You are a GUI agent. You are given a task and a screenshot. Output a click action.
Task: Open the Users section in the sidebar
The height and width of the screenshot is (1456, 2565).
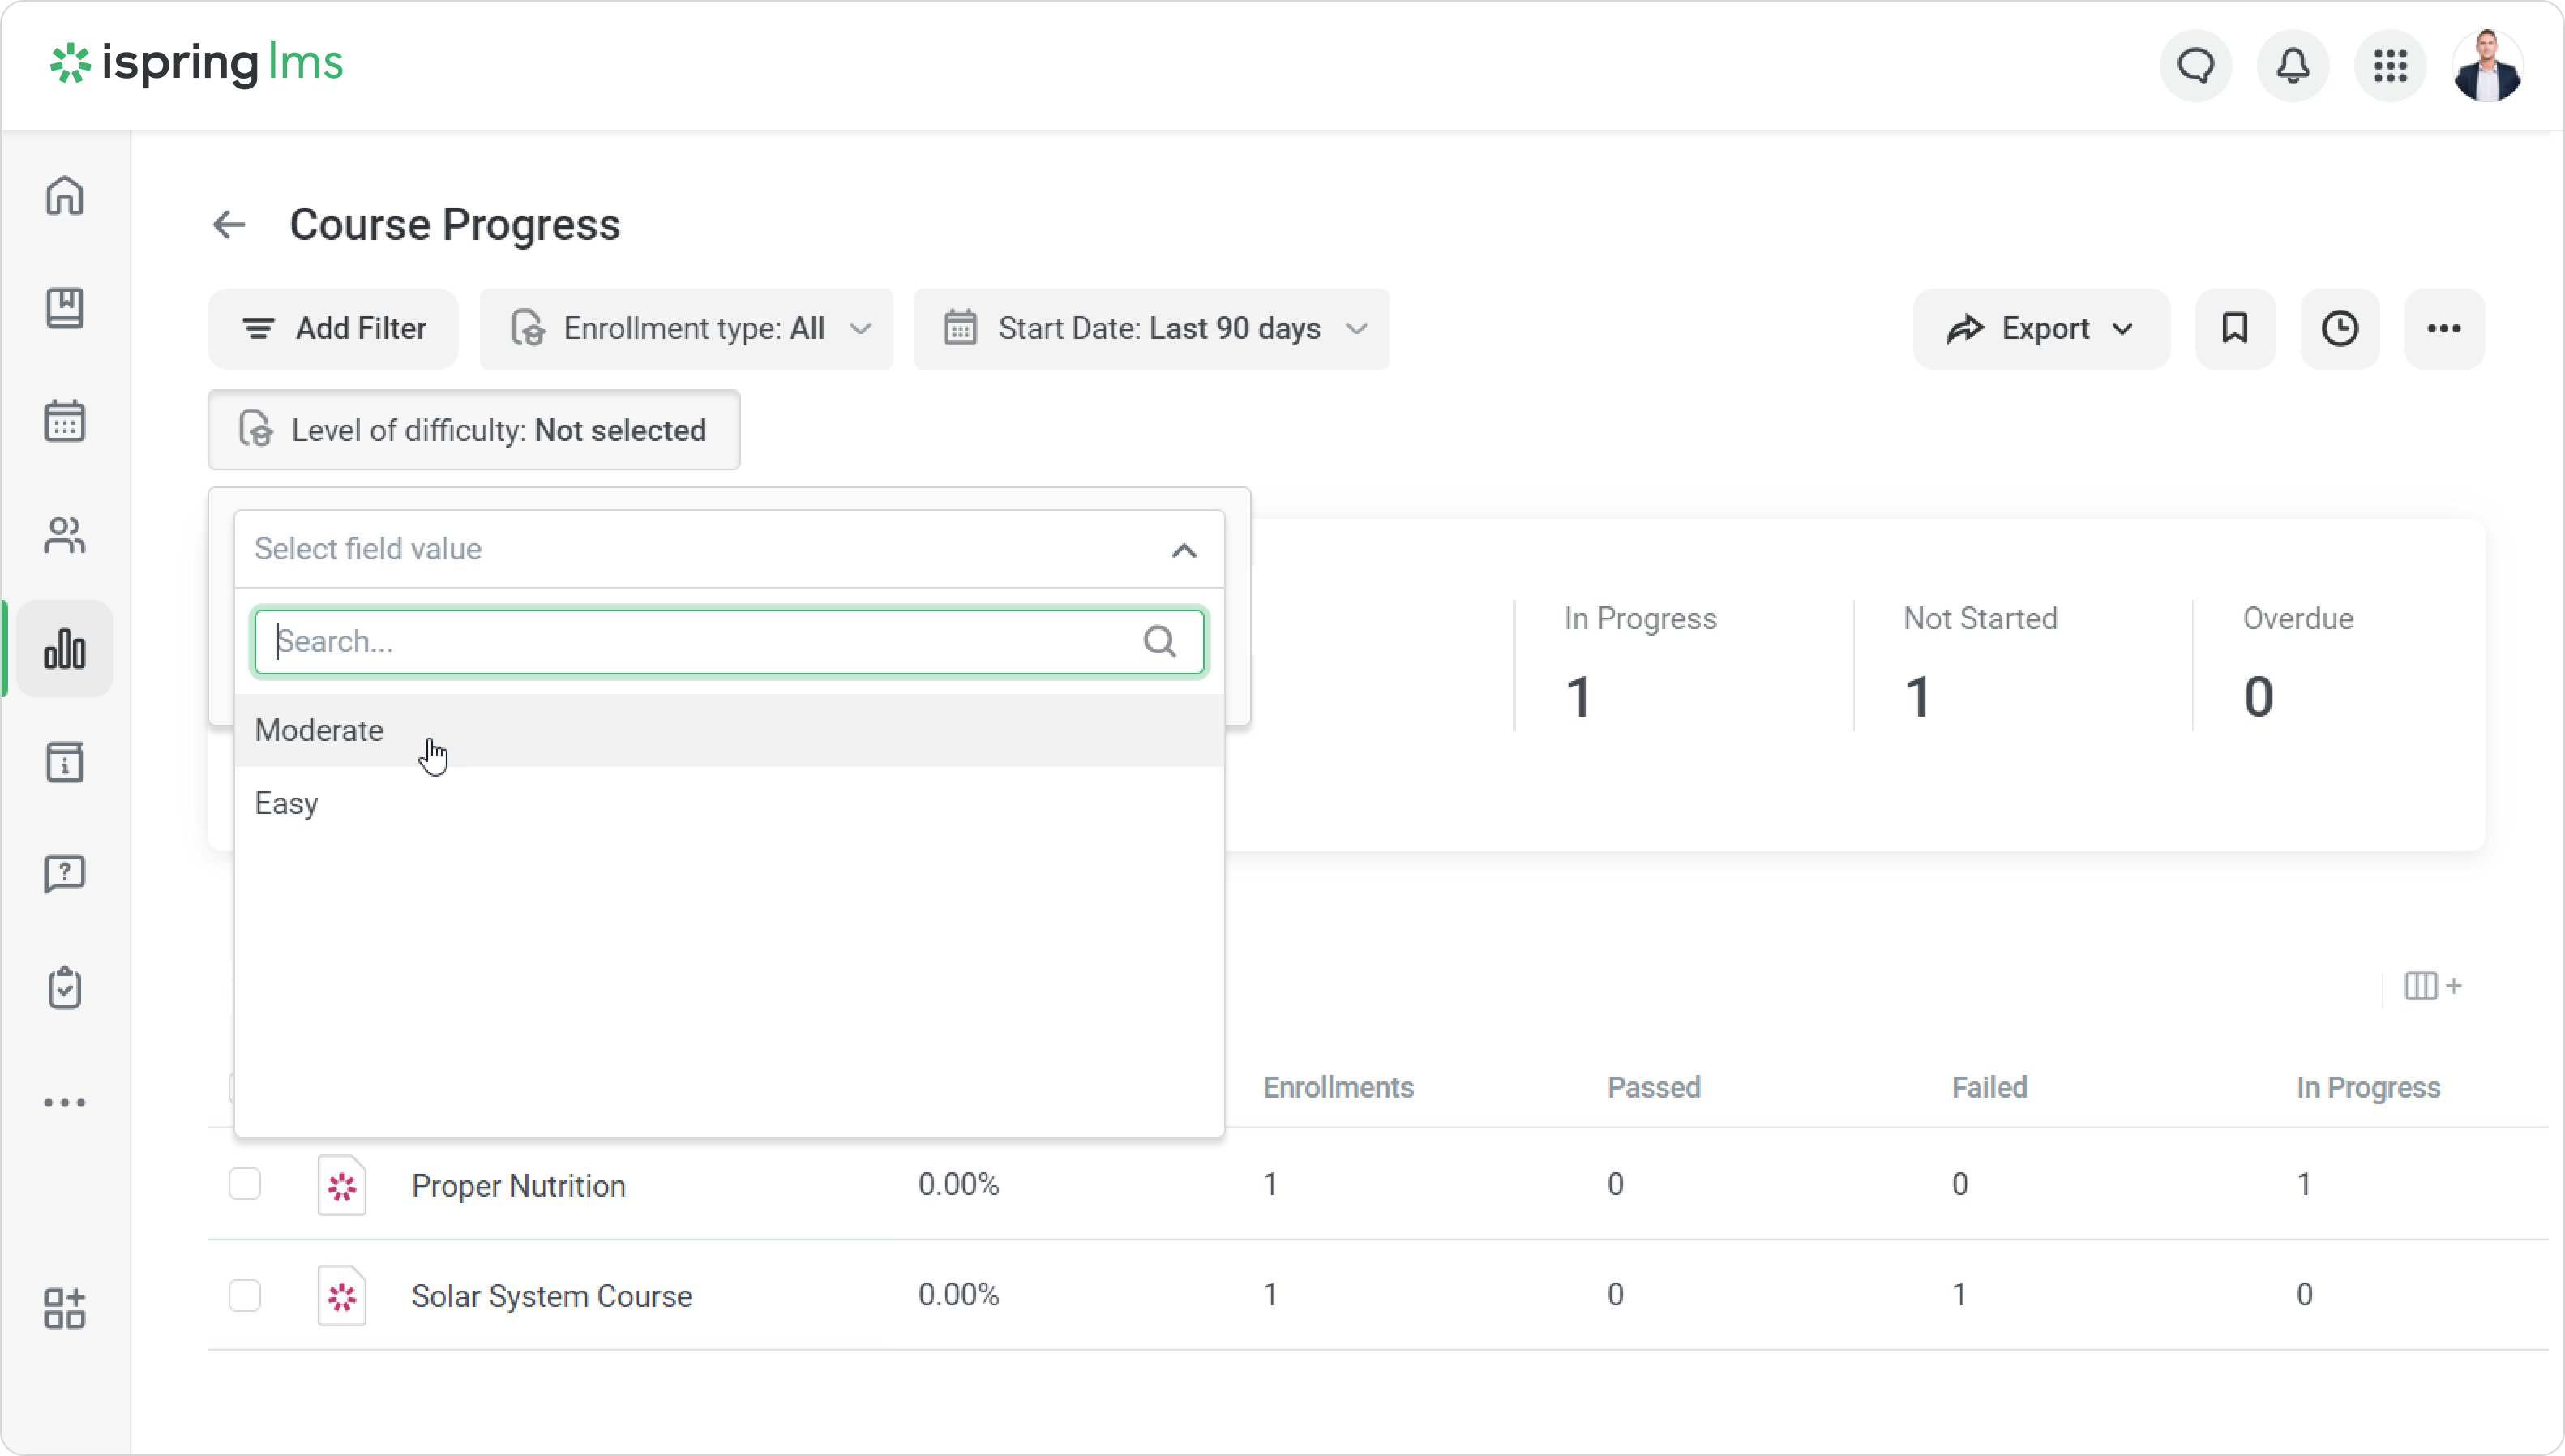coord(65,535)
